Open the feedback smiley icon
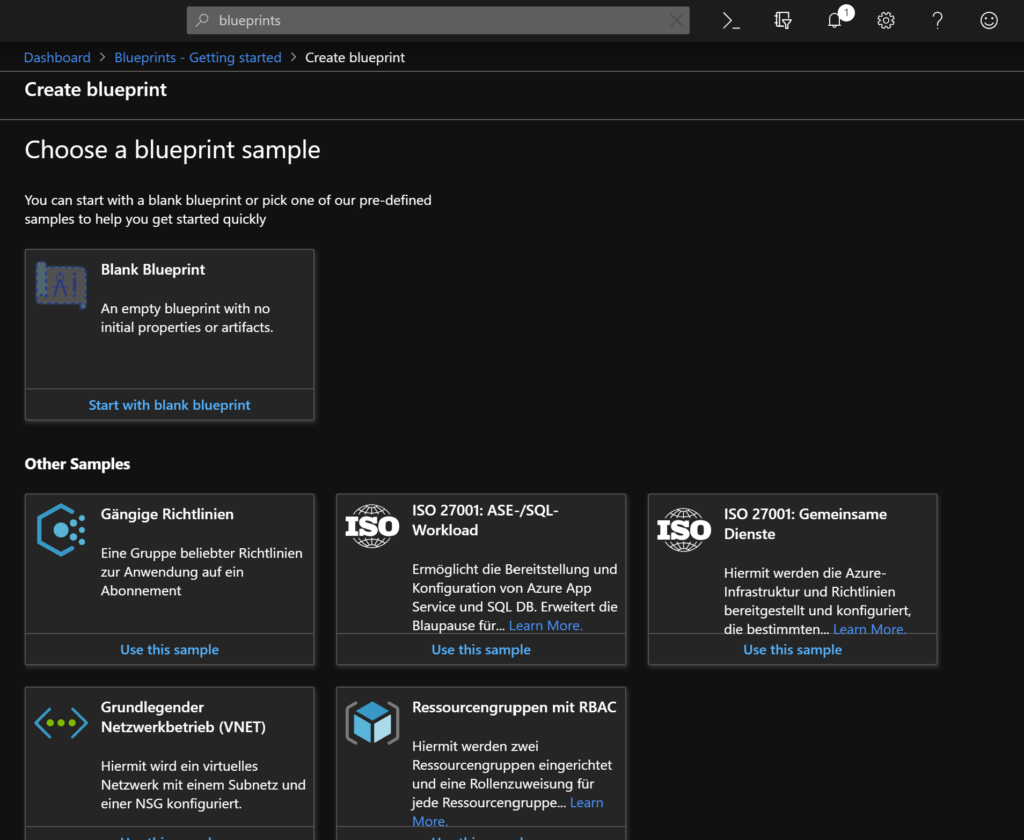 tap(989, 21)
